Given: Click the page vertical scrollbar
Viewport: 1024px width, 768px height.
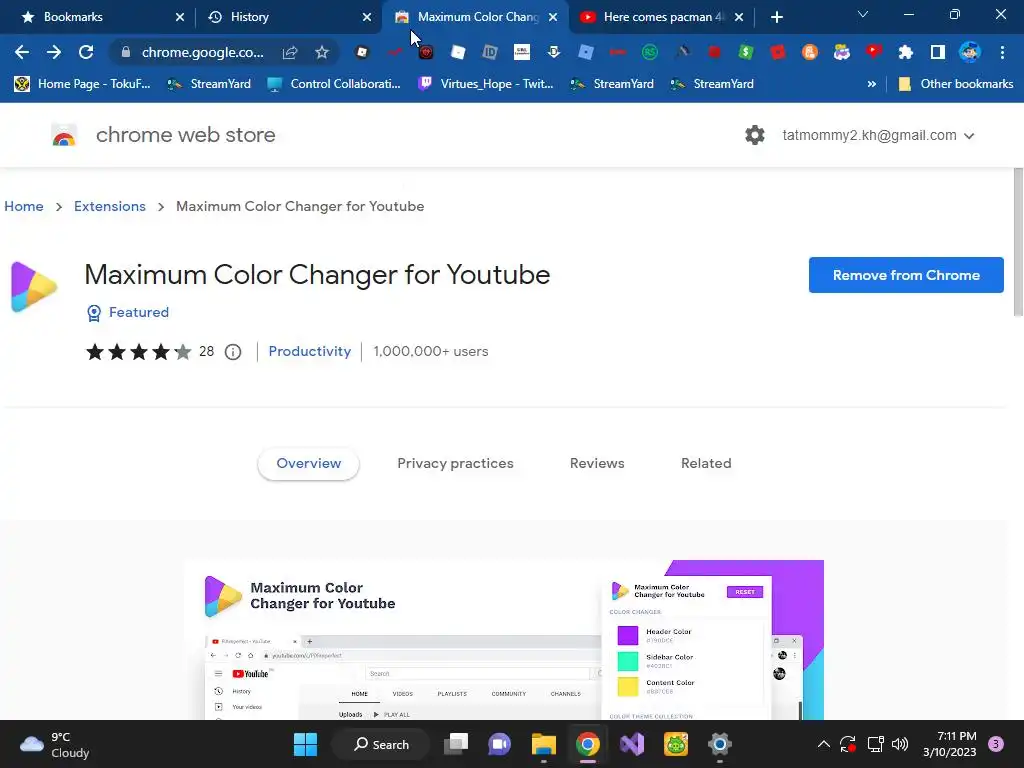Looking at the screenshot, I should point(1017,242).
